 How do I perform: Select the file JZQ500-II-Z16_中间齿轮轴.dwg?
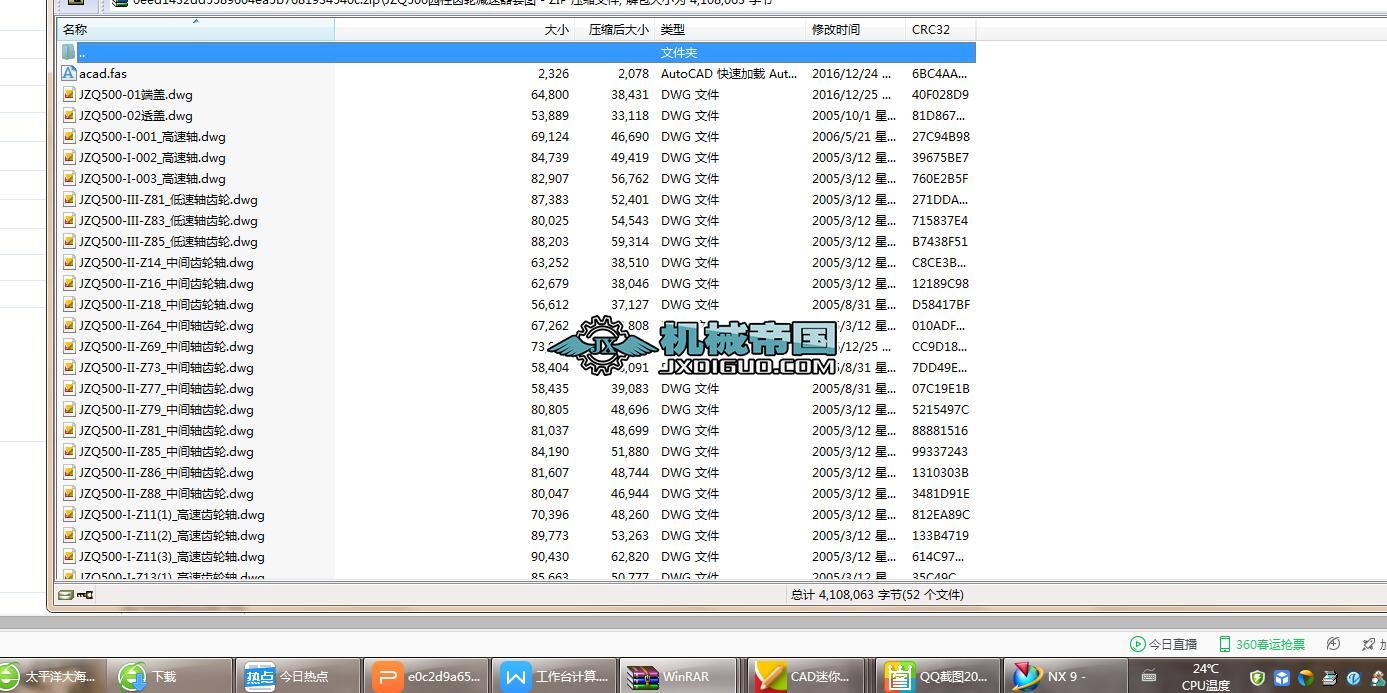(x=166, y=283)
